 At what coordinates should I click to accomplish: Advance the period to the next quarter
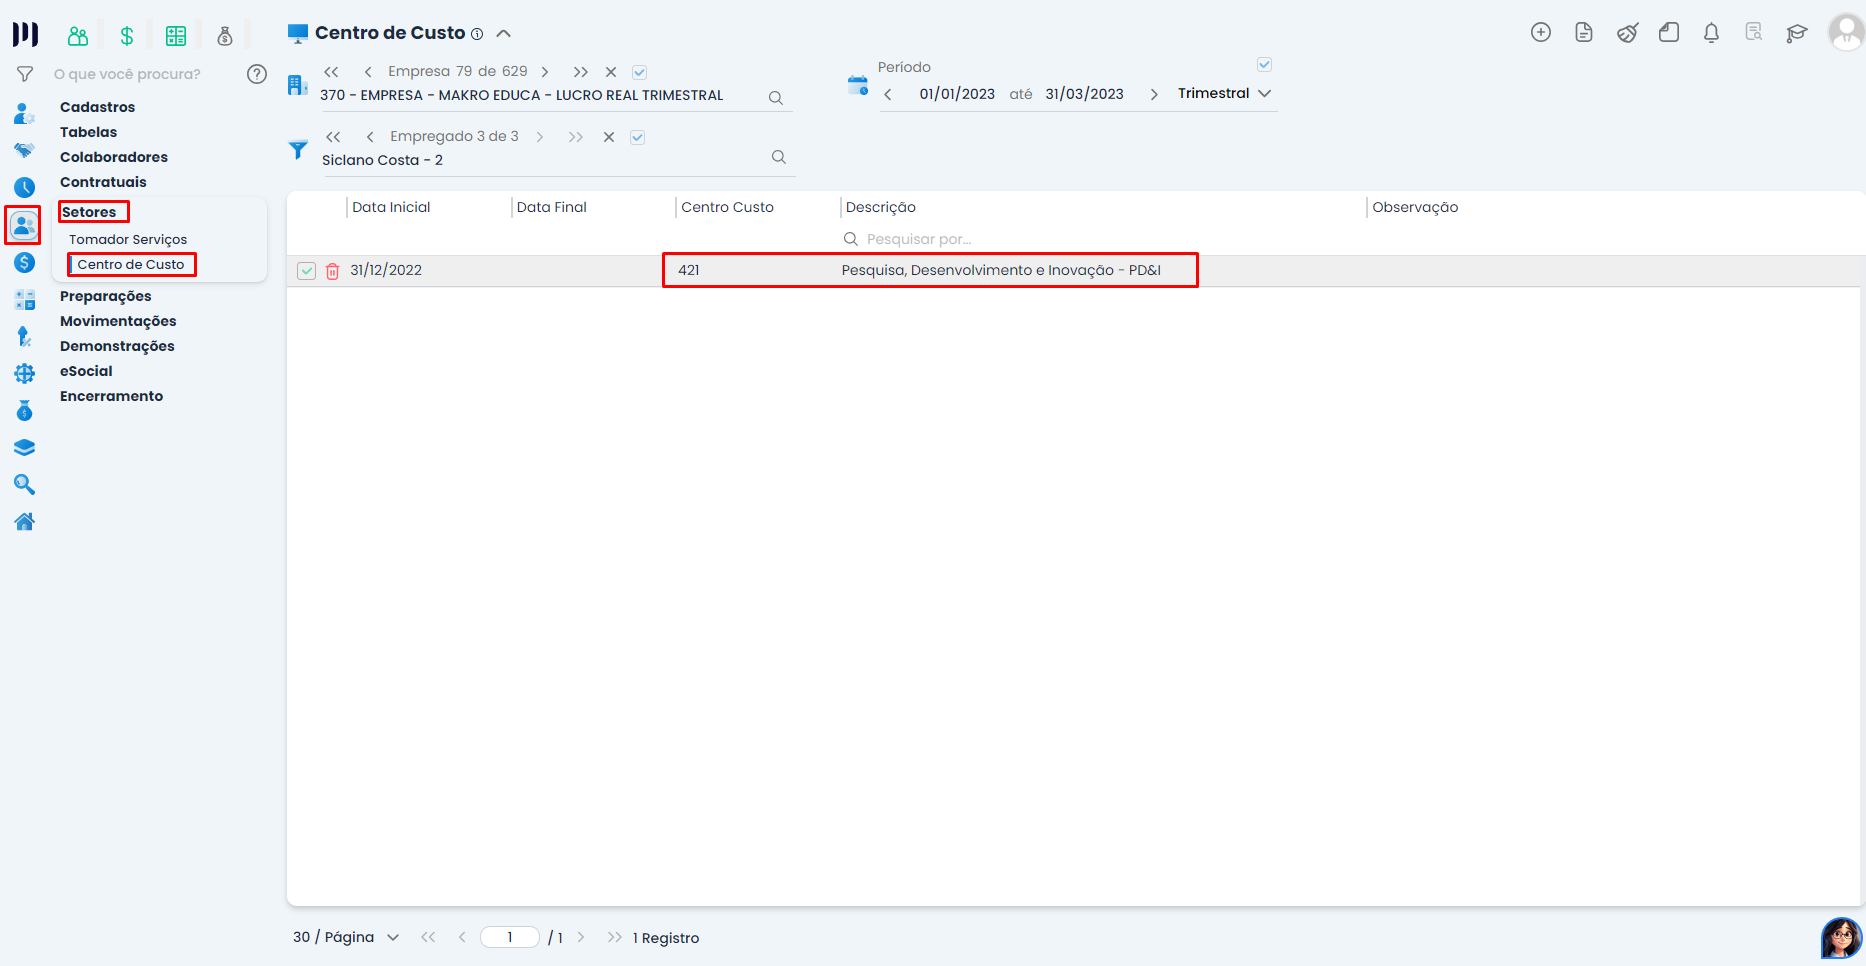[1154, 94]
